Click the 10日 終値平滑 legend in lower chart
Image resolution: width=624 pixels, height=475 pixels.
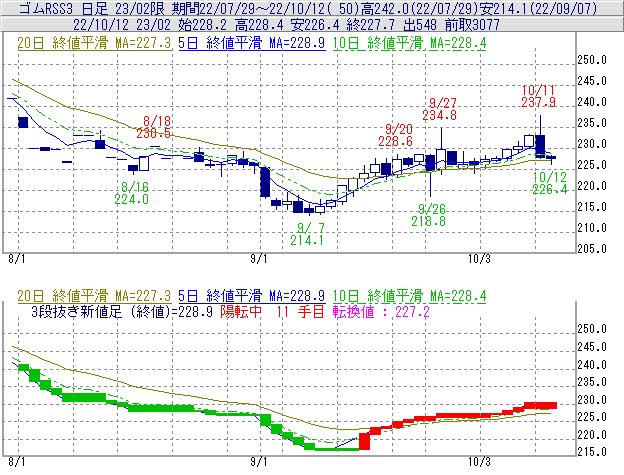pos(410,296)
